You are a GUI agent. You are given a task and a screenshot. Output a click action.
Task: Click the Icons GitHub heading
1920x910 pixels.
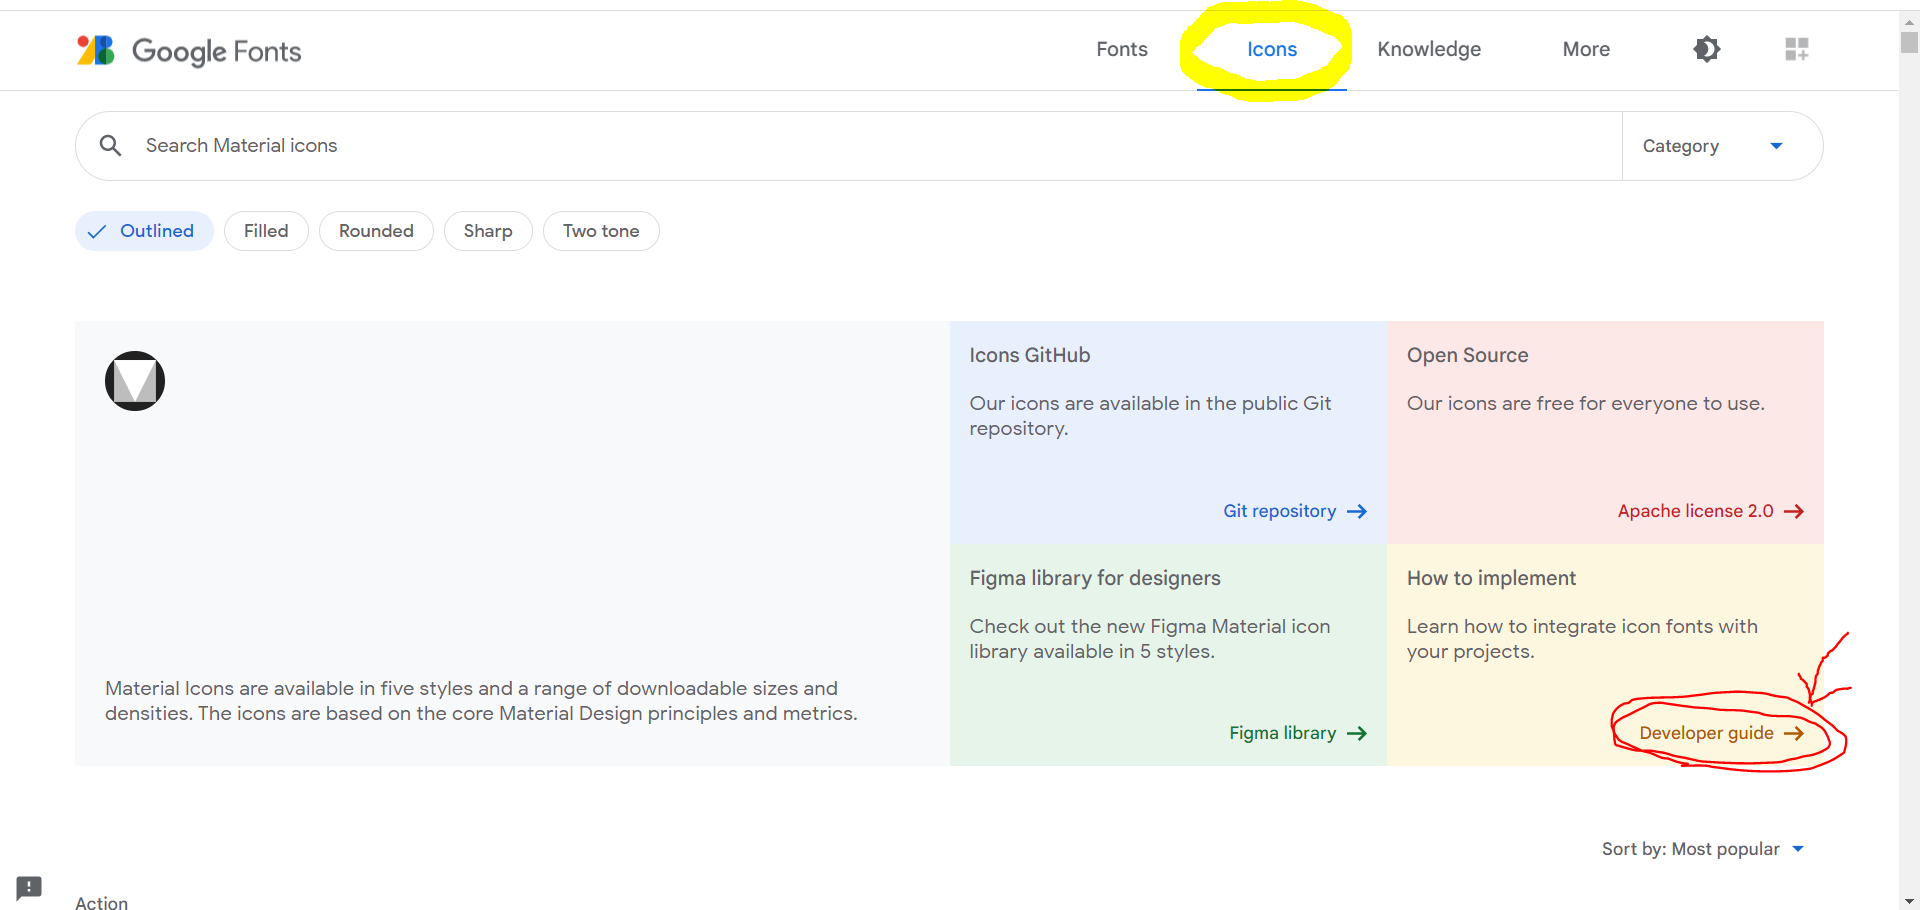point(1030,355)
